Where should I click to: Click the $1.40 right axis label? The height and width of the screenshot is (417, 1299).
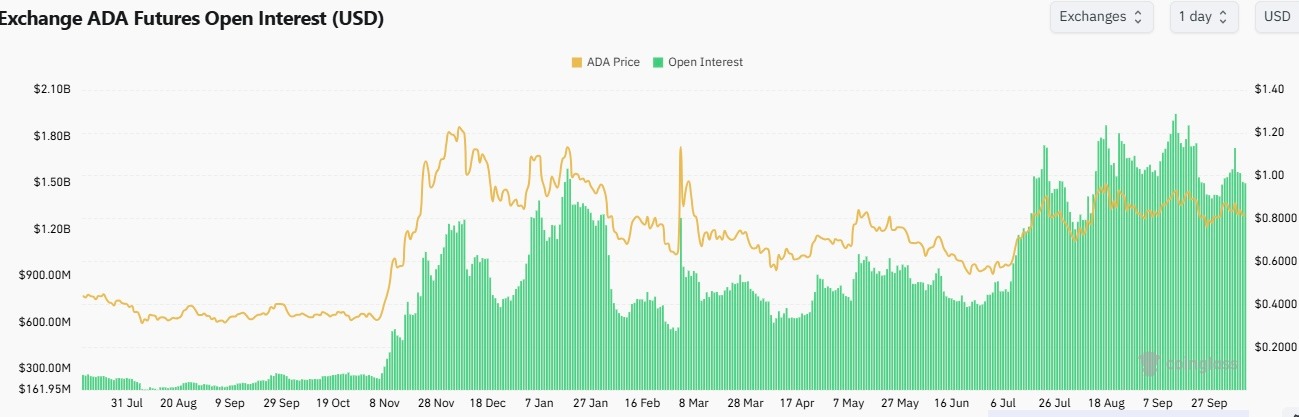click(1269, 90)
